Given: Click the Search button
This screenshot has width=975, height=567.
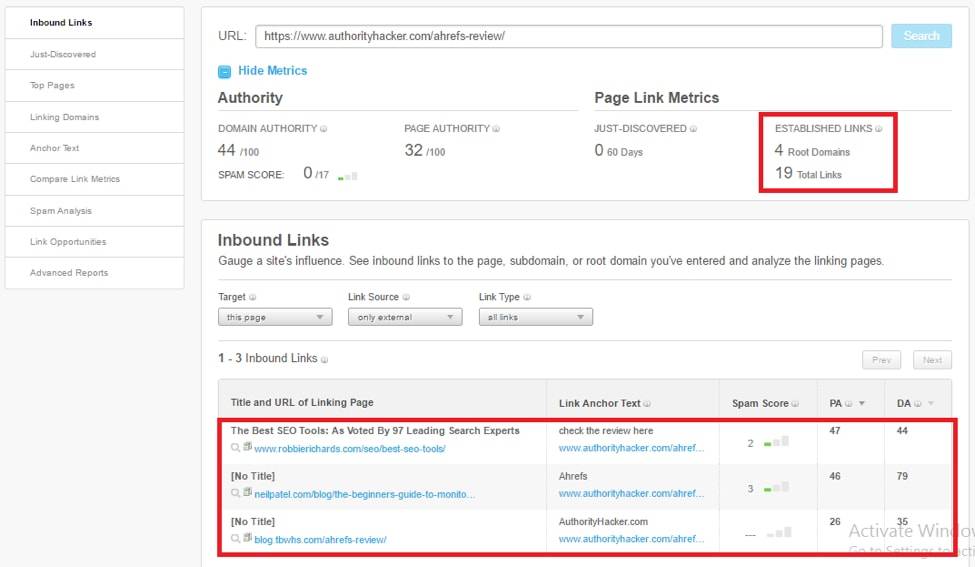Looking at the screenshot, I should click(x=921, y=36).
